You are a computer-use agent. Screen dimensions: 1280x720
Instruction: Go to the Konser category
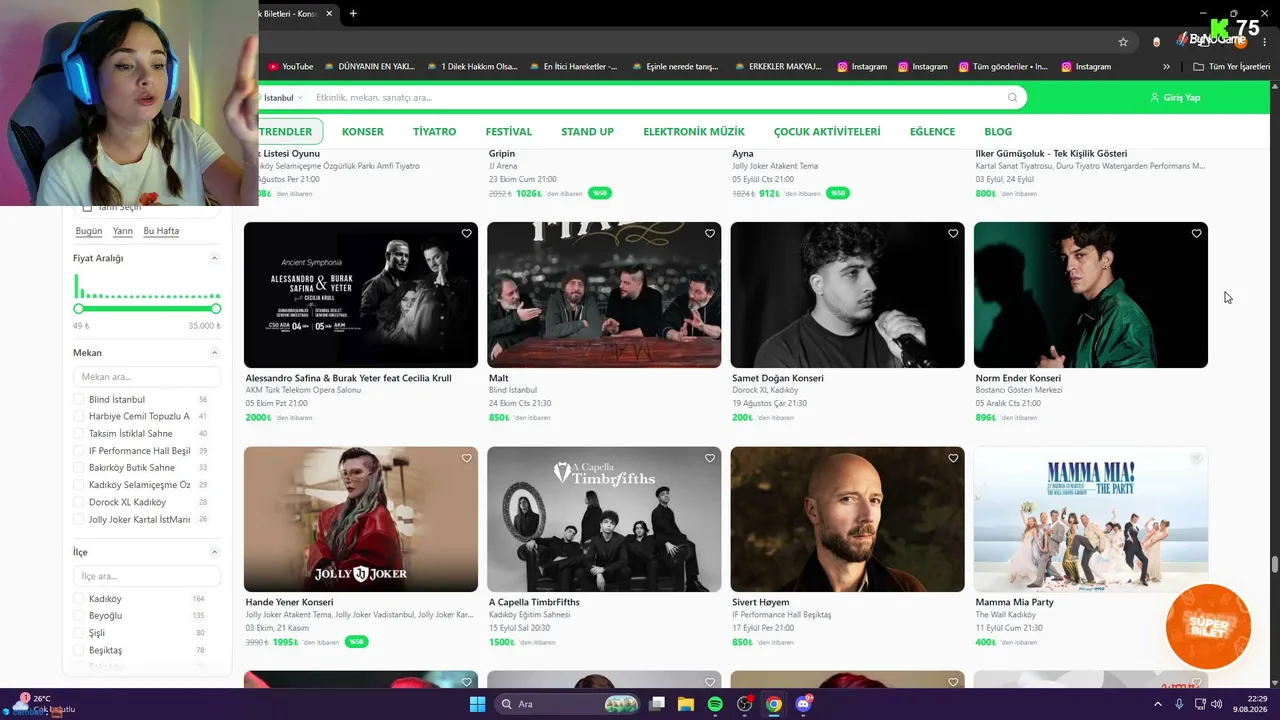[x=363, y=132]
